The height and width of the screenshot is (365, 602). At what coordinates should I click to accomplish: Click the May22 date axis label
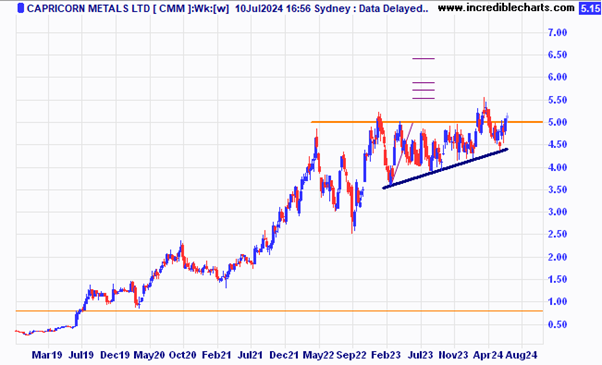coord(318,355)
